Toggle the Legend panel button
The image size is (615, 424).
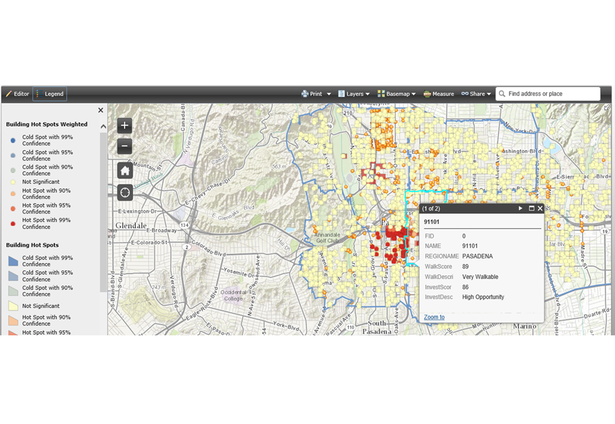pyautogui.click(x=50, y=94)
